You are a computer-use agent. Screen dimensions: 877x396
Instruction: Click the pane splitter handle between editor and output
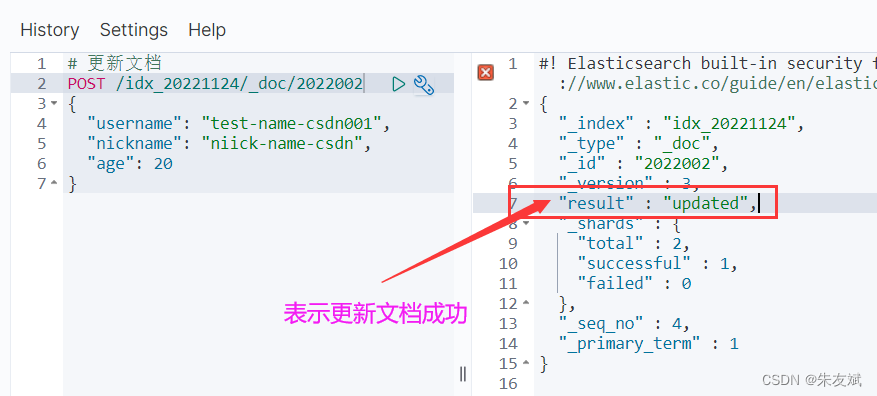(x=463, y=374)
